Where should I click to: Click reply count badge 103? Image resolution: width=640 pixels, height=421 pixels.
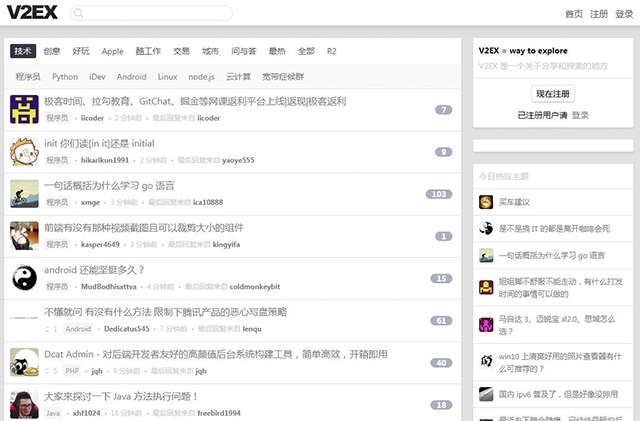(x=438, y=194)
